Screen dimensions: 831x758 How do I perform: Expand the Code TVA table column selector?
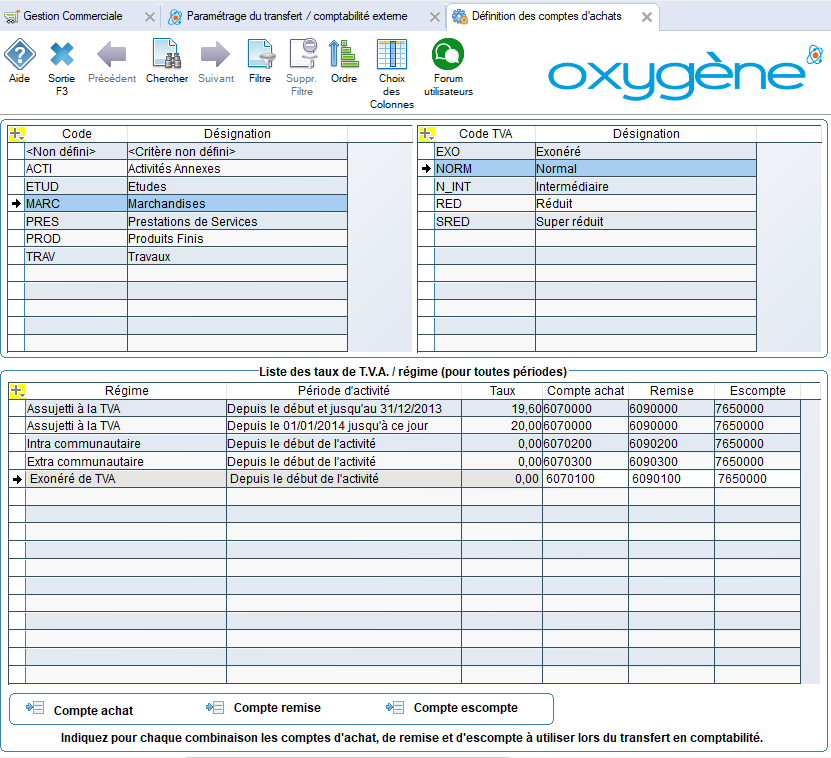click(426, 134)
